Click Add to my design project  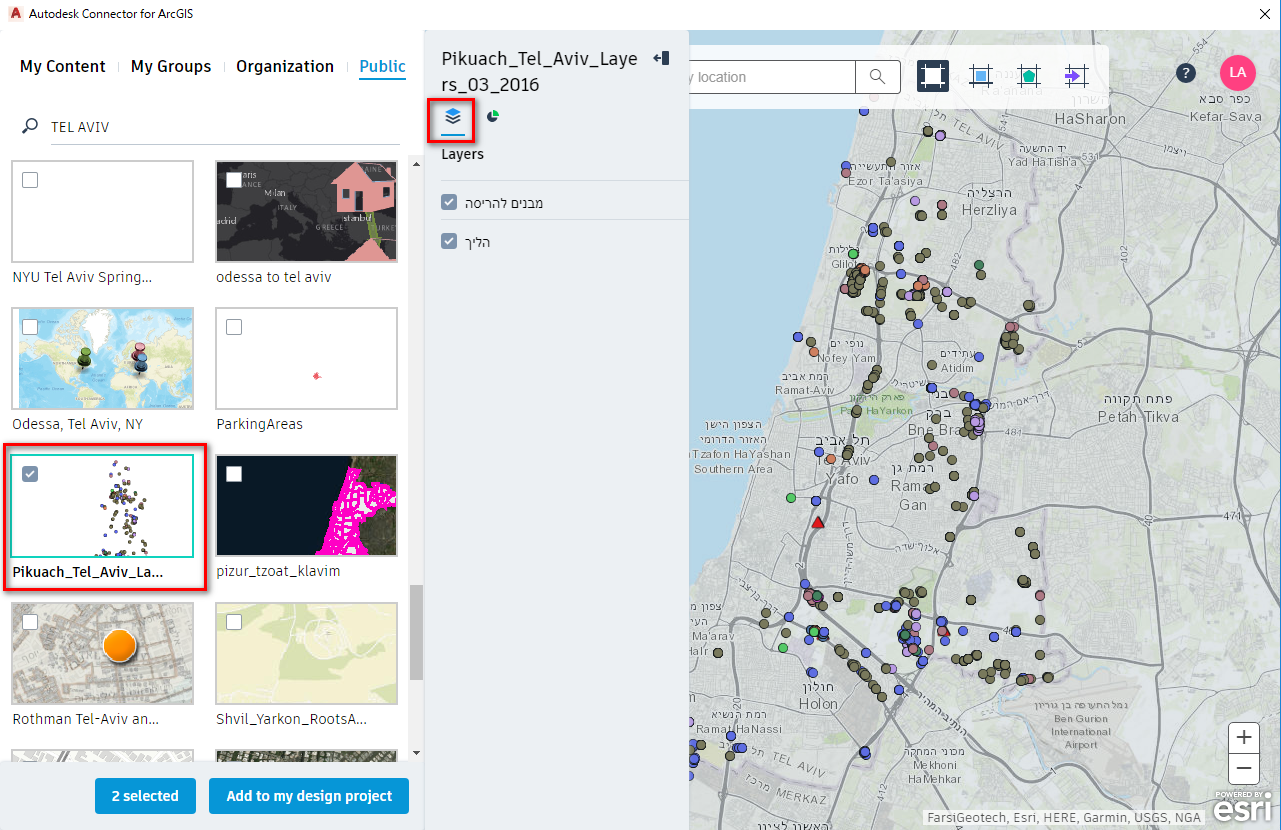[x=309, y=796]
